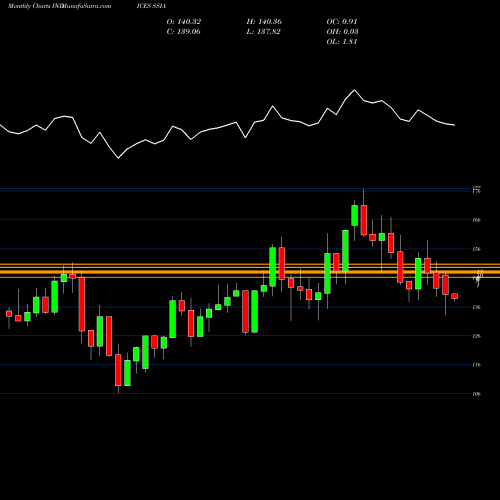Select the "ICES SSIA" symbol label
The image size is (500, 500).
pos(151,6)
